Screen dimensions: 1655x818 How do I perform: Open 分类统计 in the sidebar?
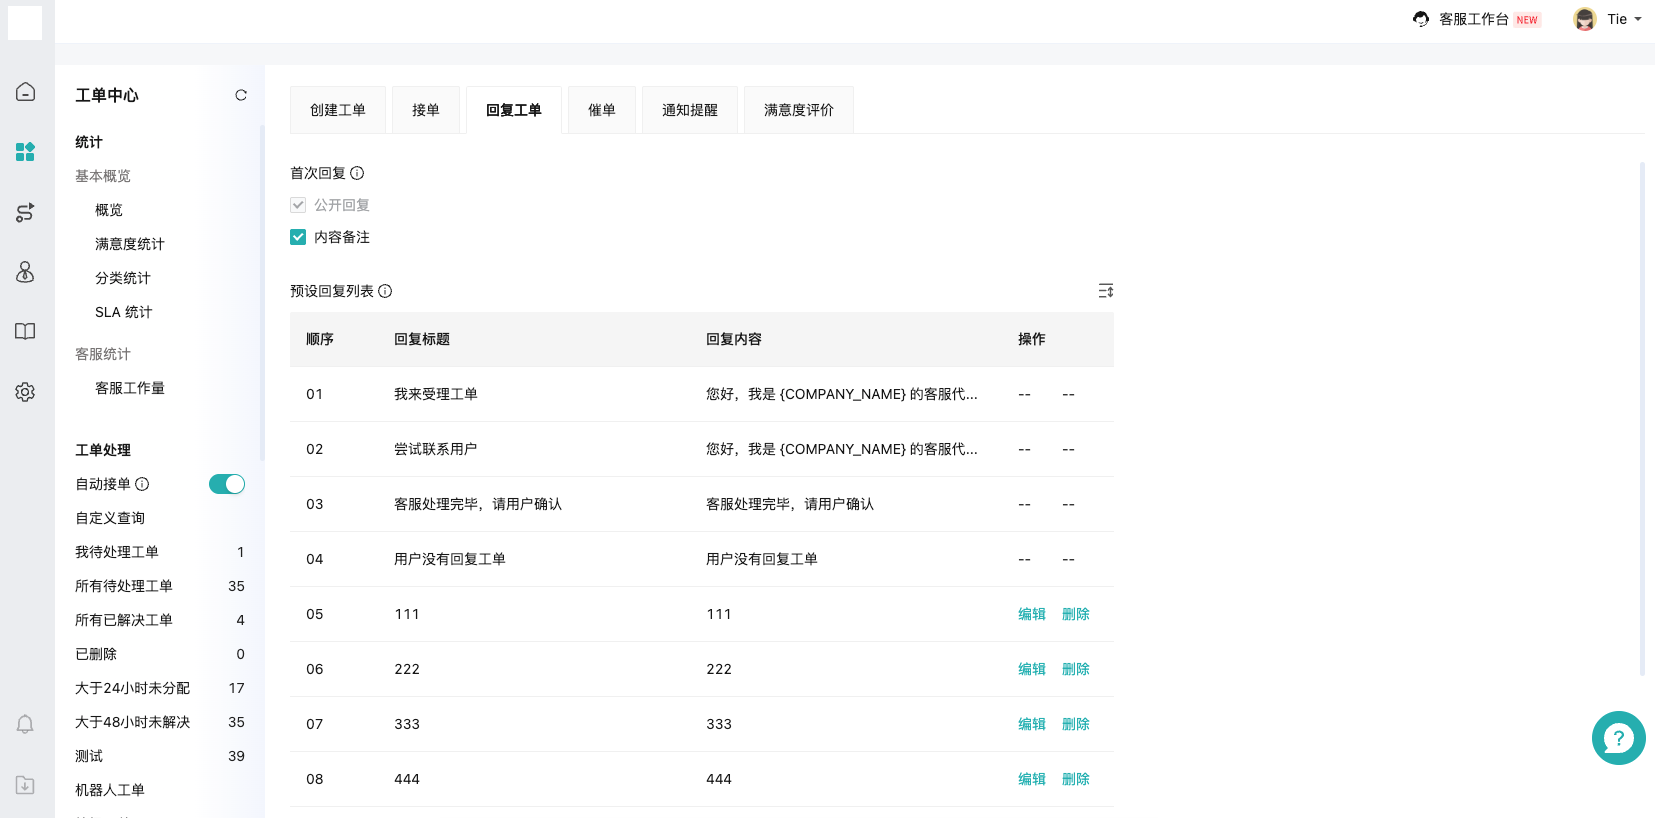(123, 278)
